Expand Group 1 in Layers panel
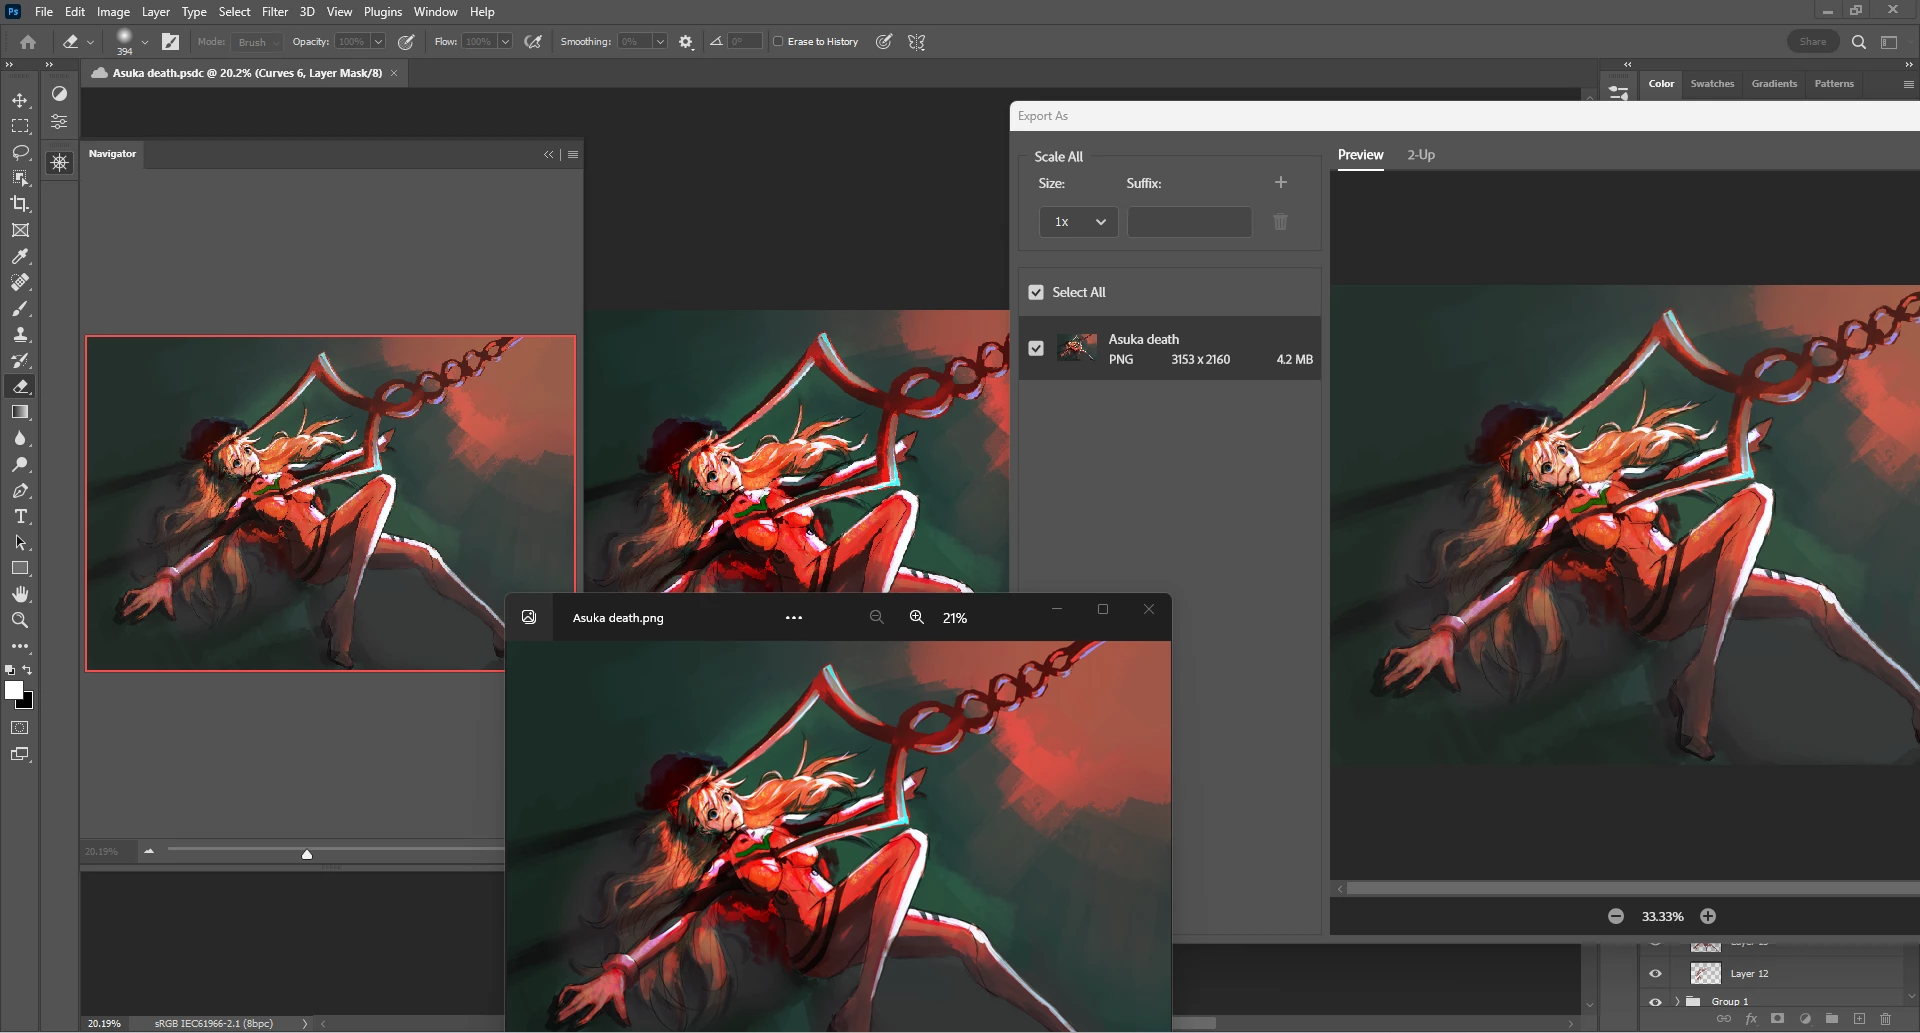The height and width of the screenshot is (1033, 1920). (1677, 1001)
